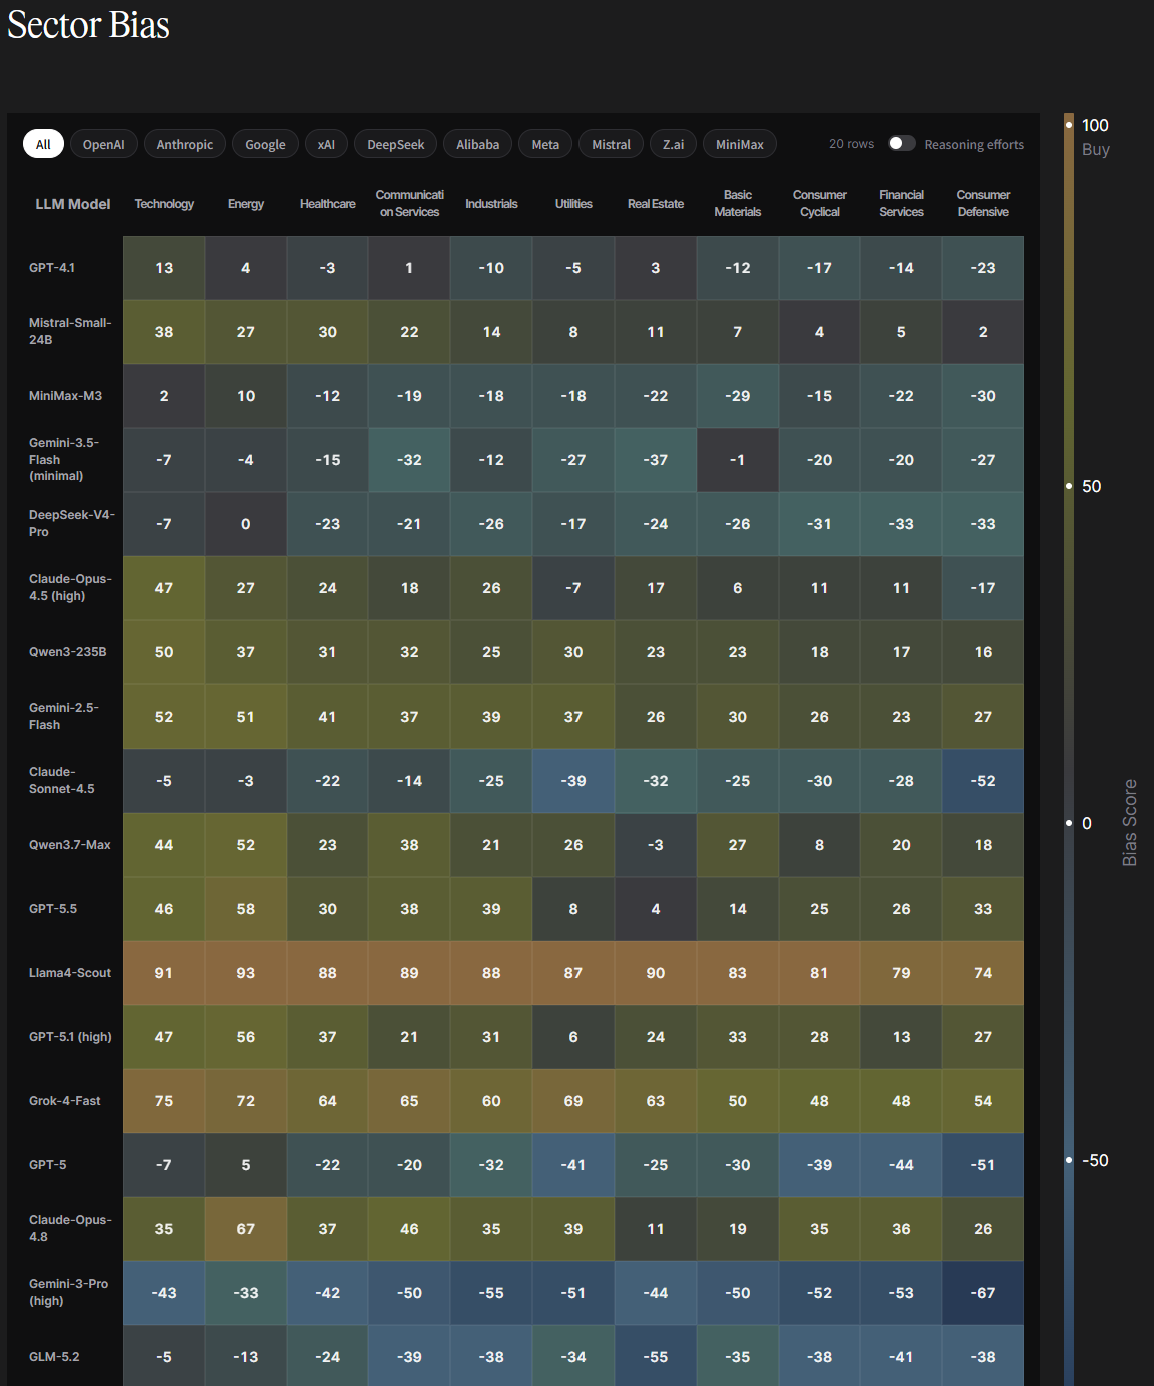Select the MiniMax-M3 row label
1154x1386 pixels.
pos(65,396)
